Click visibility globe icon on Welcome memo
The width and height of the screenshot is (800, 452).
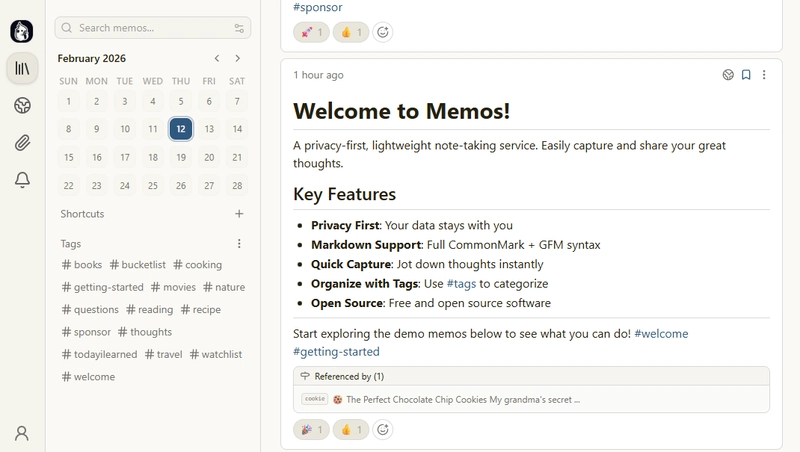pyautogui.click(x=728, y=75)
